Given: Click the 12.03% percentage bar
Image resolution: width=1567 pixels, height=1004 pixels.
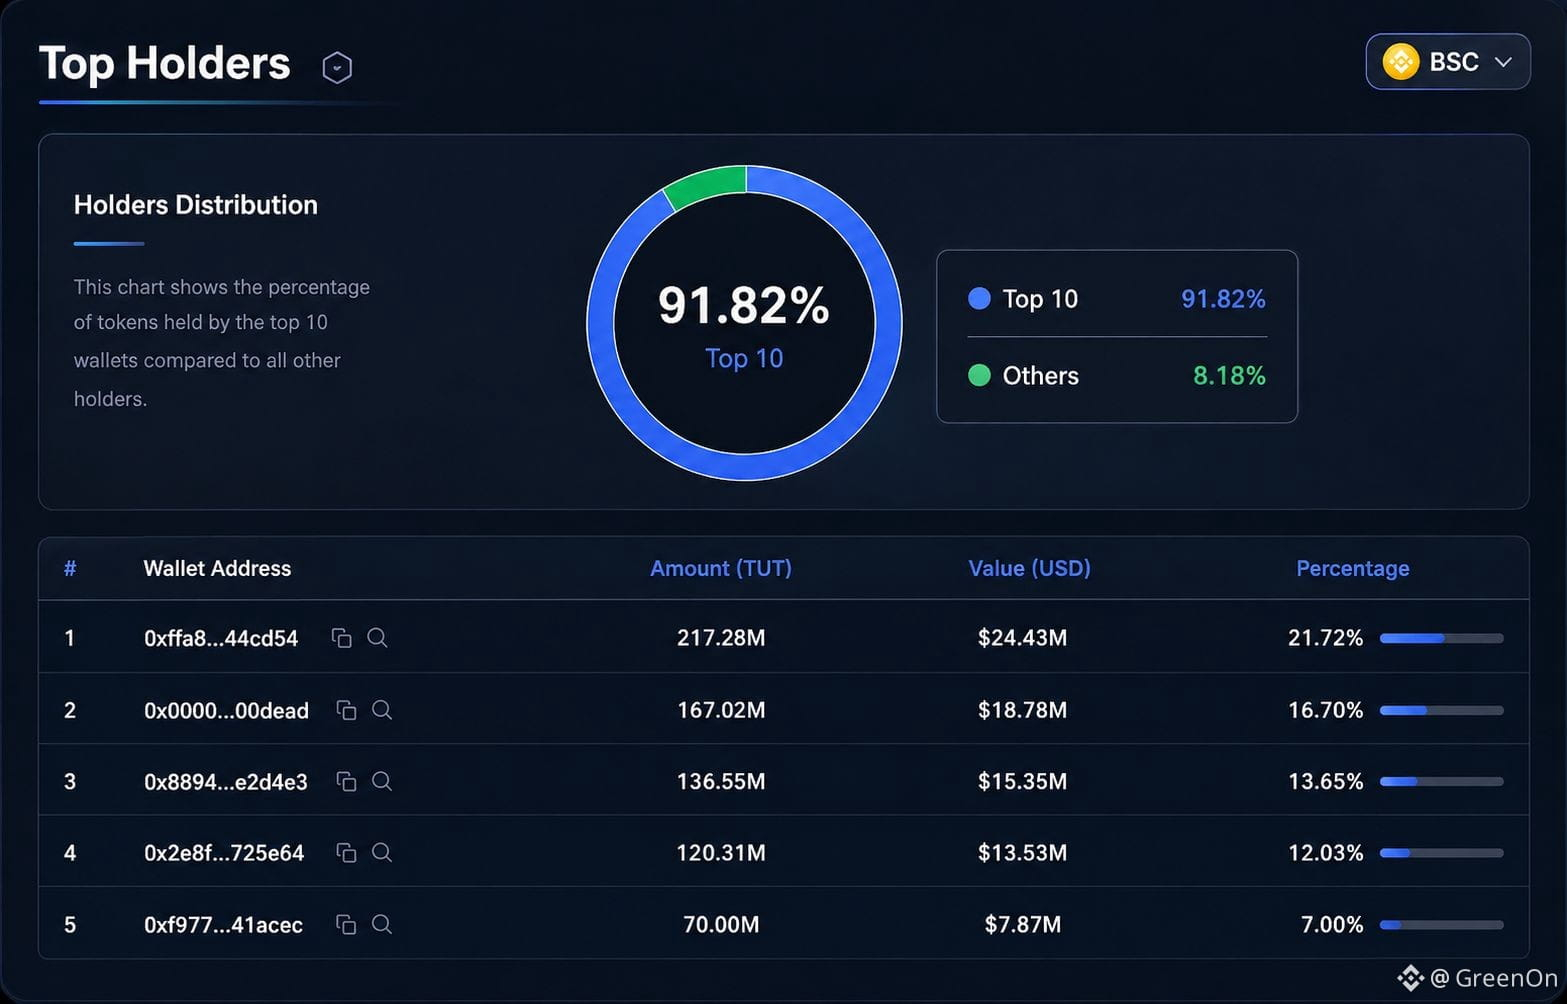Looking at the screenshot, I should (x=1441, y=853).
